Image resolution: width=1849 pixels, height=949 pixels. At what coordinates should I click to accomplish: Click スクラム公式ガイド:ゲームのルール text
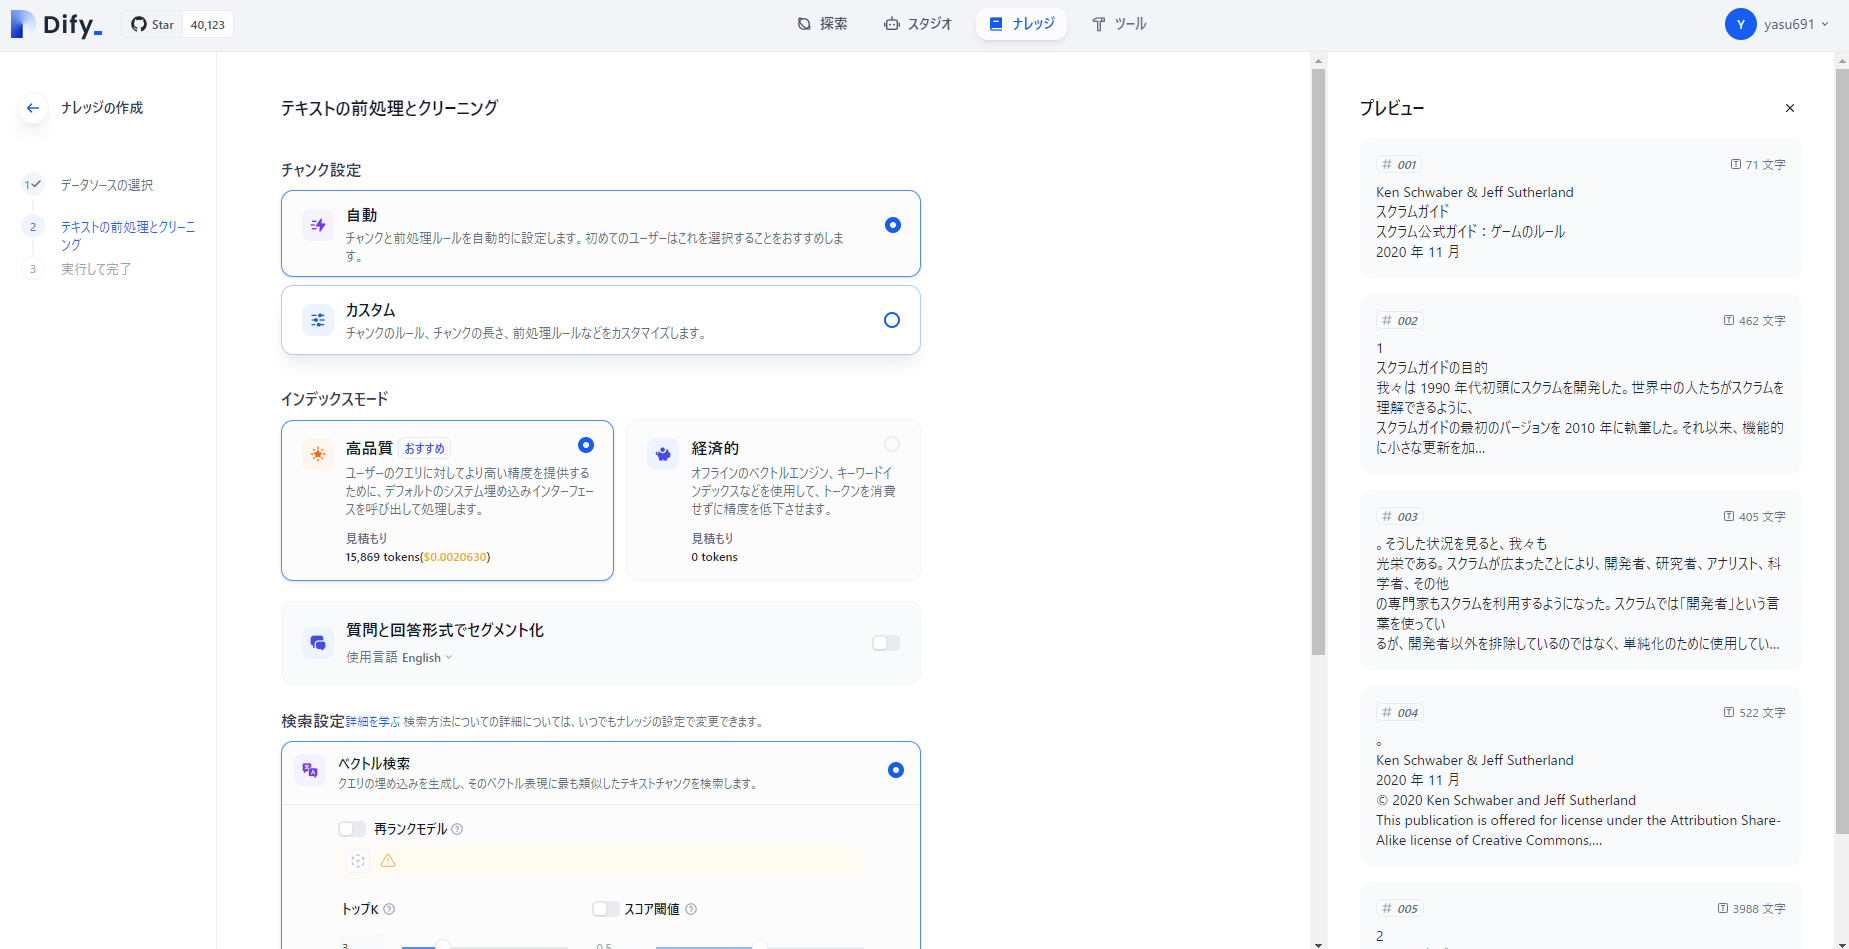click(x=1471, y=232)
